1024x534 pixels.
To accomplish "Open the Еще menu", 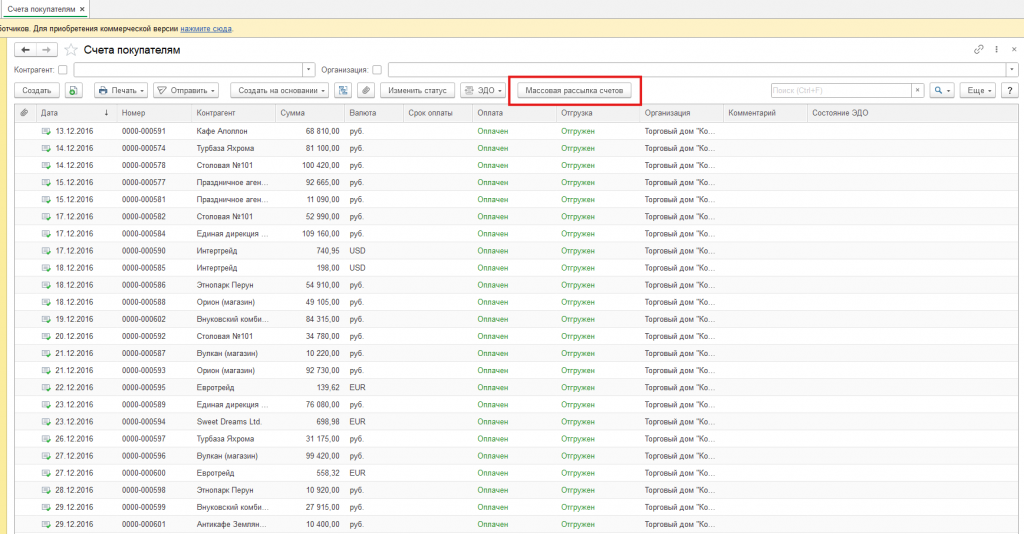I will 978,91.
